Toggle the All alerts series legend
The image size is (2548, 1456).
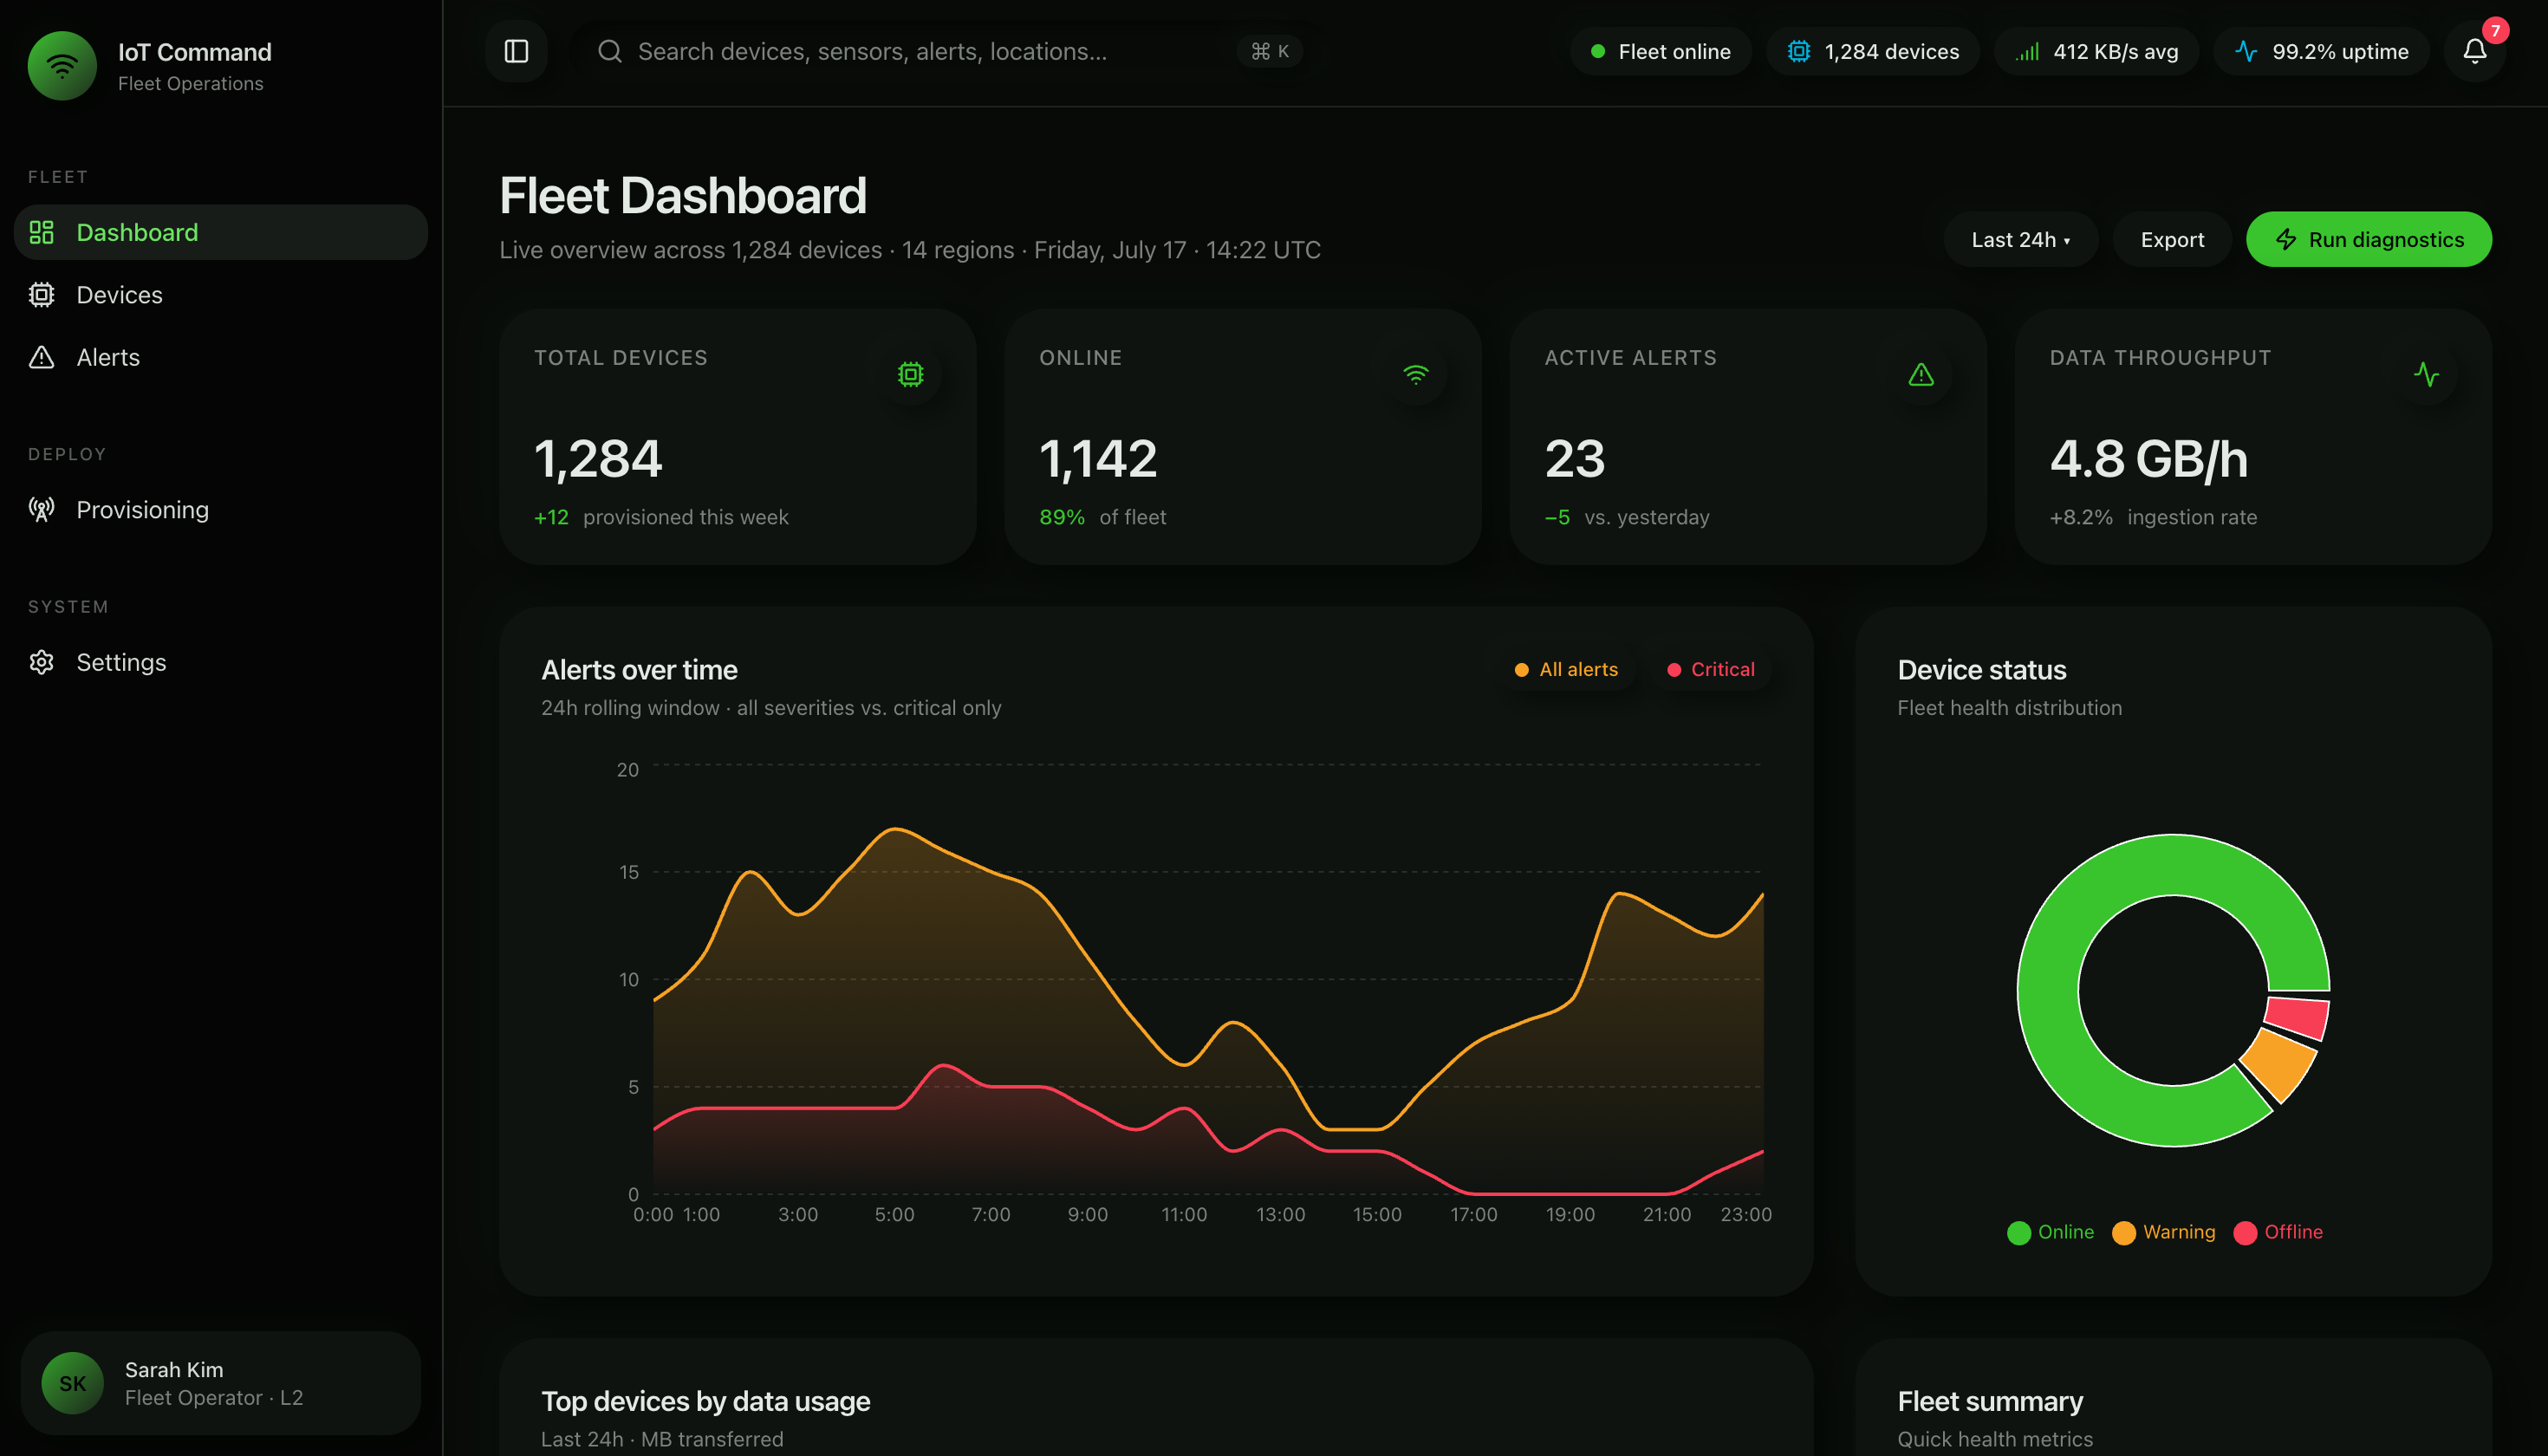1566,669
